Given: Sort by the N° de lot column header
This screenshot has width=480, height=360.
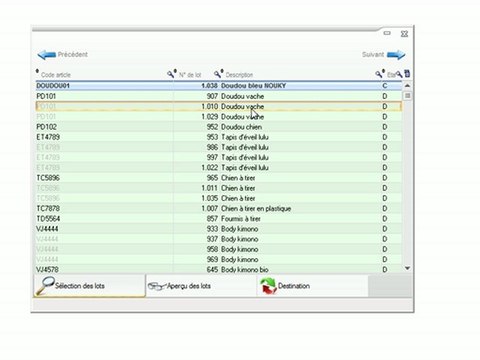Looking at the screenshot, I should point(190,75).
